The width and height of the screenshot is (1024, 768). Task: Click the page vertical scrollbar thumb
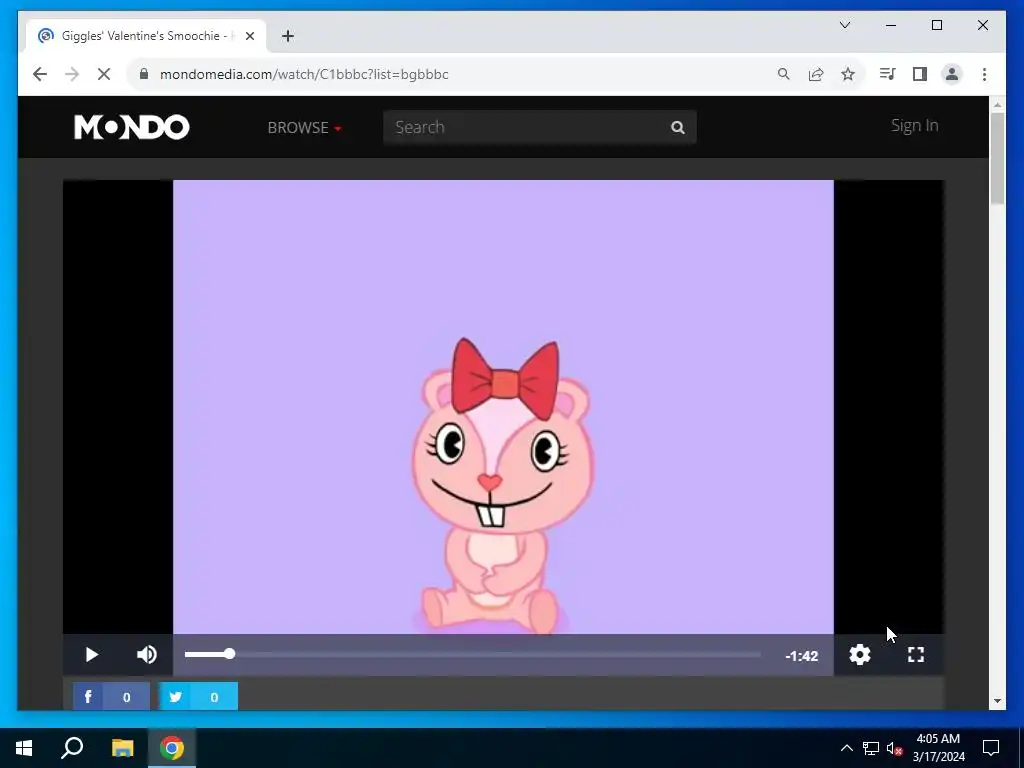point(997,158)
